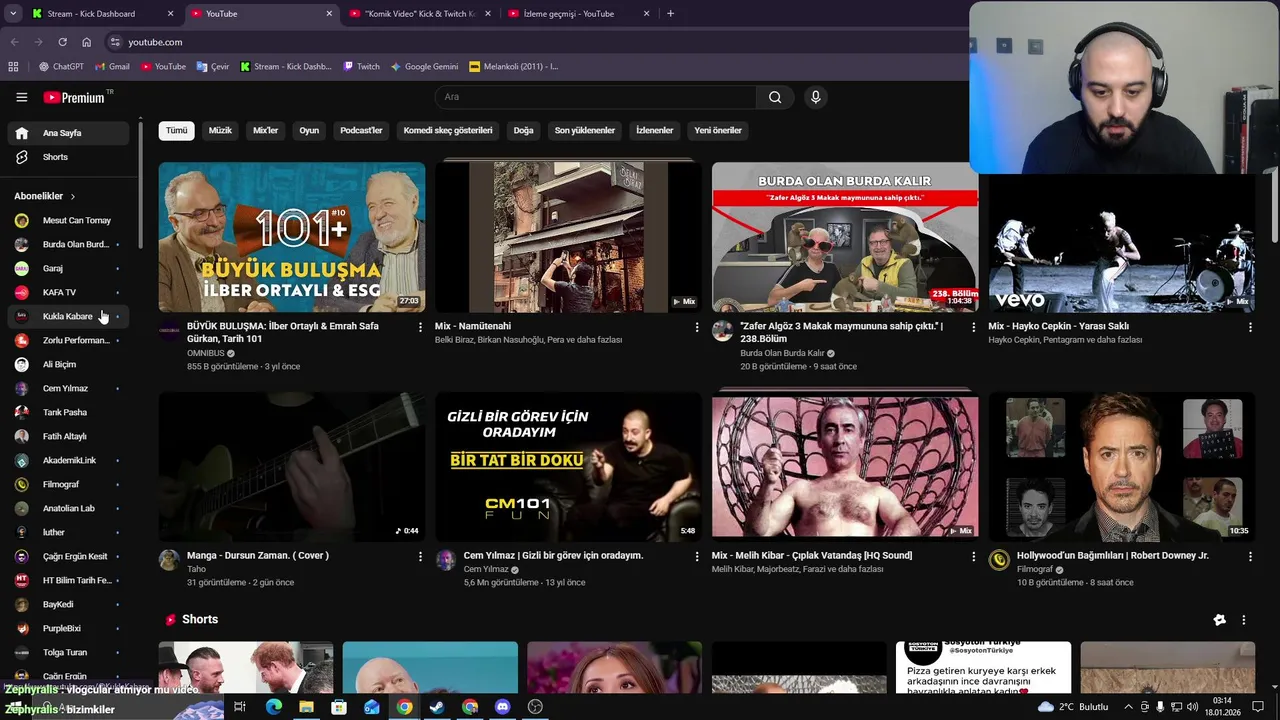
Task: Select Komedi skeç gösterileri filter chip
Action: [448, 130]
